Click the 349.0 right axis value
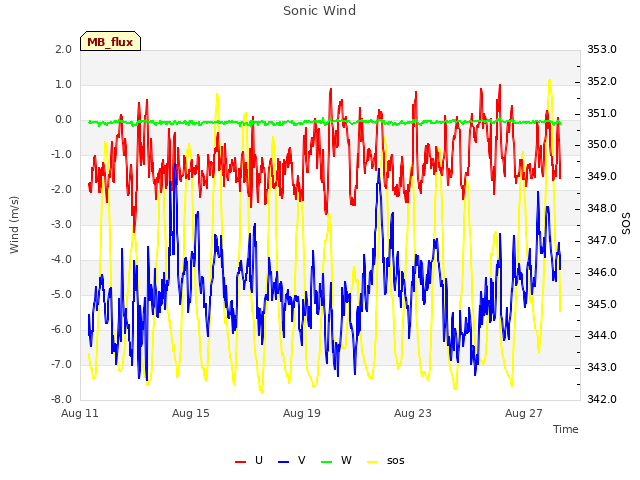640x480 pixels. 602,177
